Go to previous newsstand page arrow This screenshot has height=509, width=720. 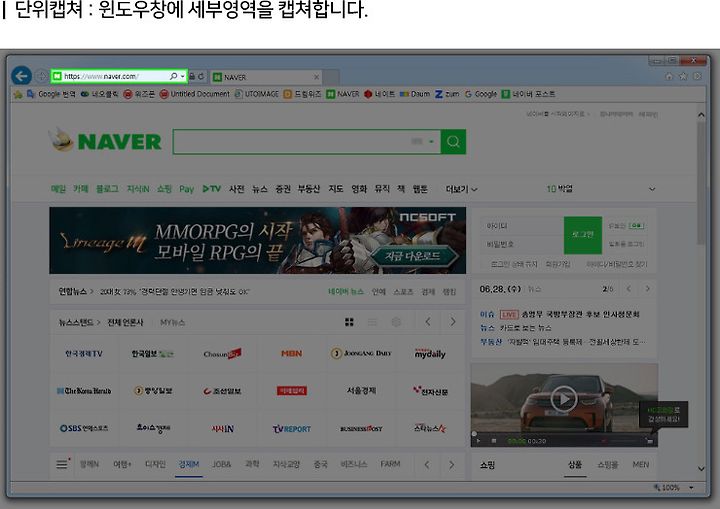click(428, 322)
